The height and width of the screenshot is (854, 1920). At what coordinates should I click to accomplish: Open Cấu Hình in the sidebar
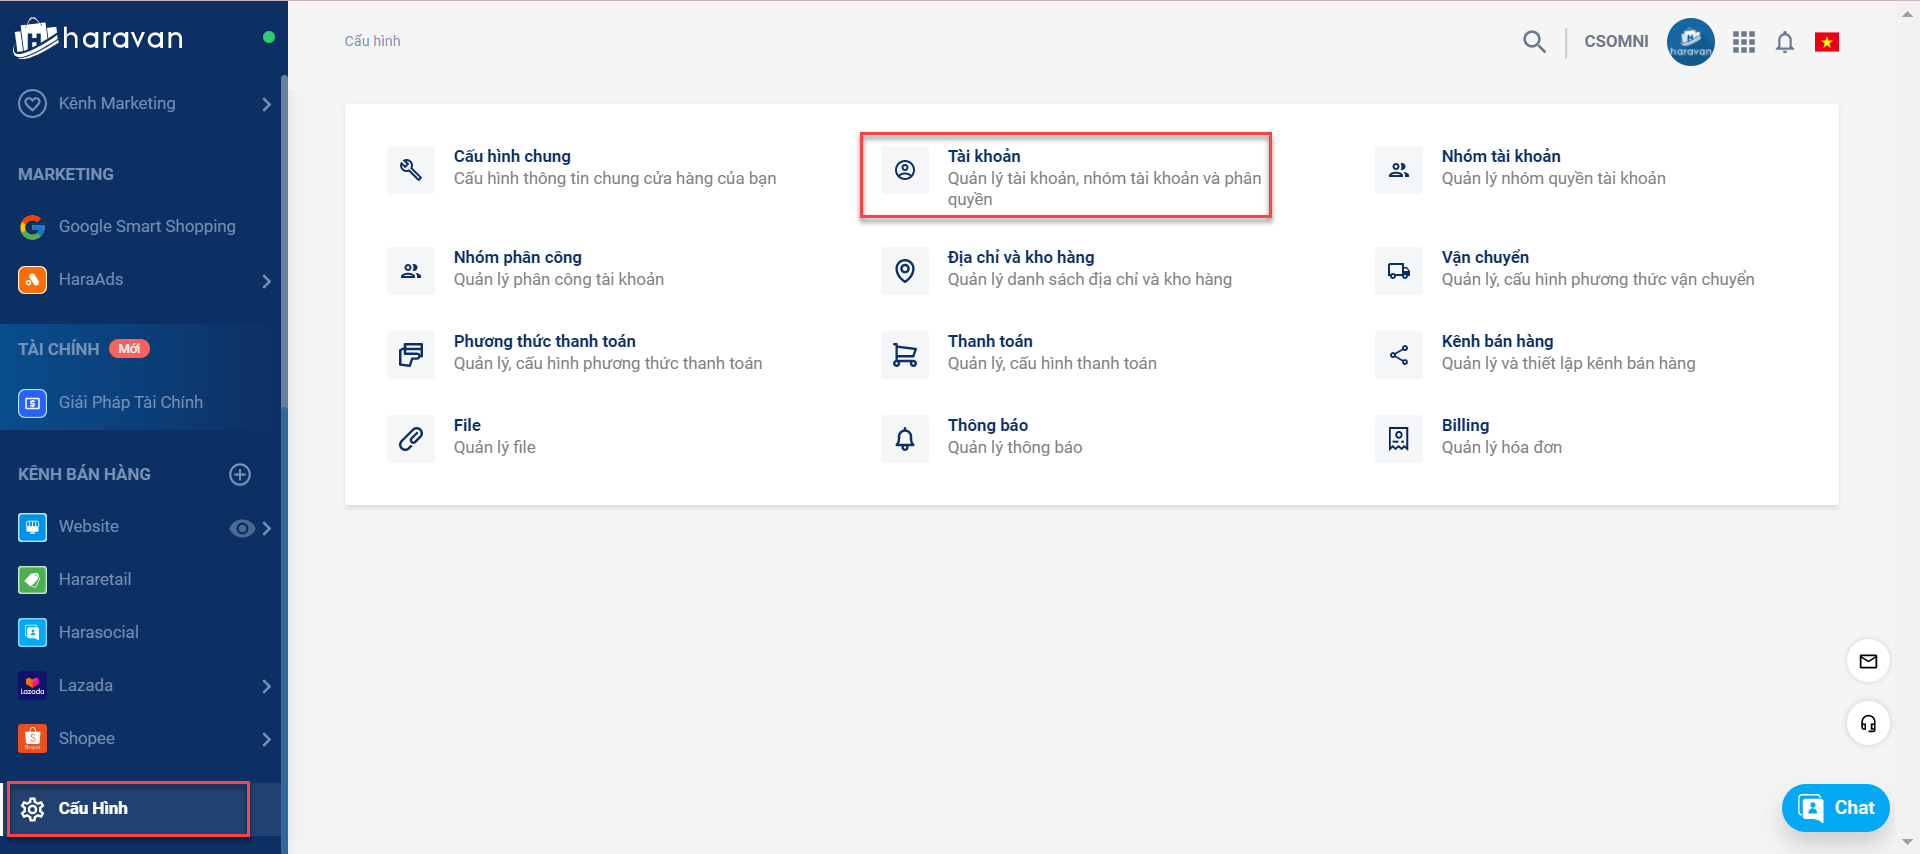pyautogui.click(x=93, y=808)
